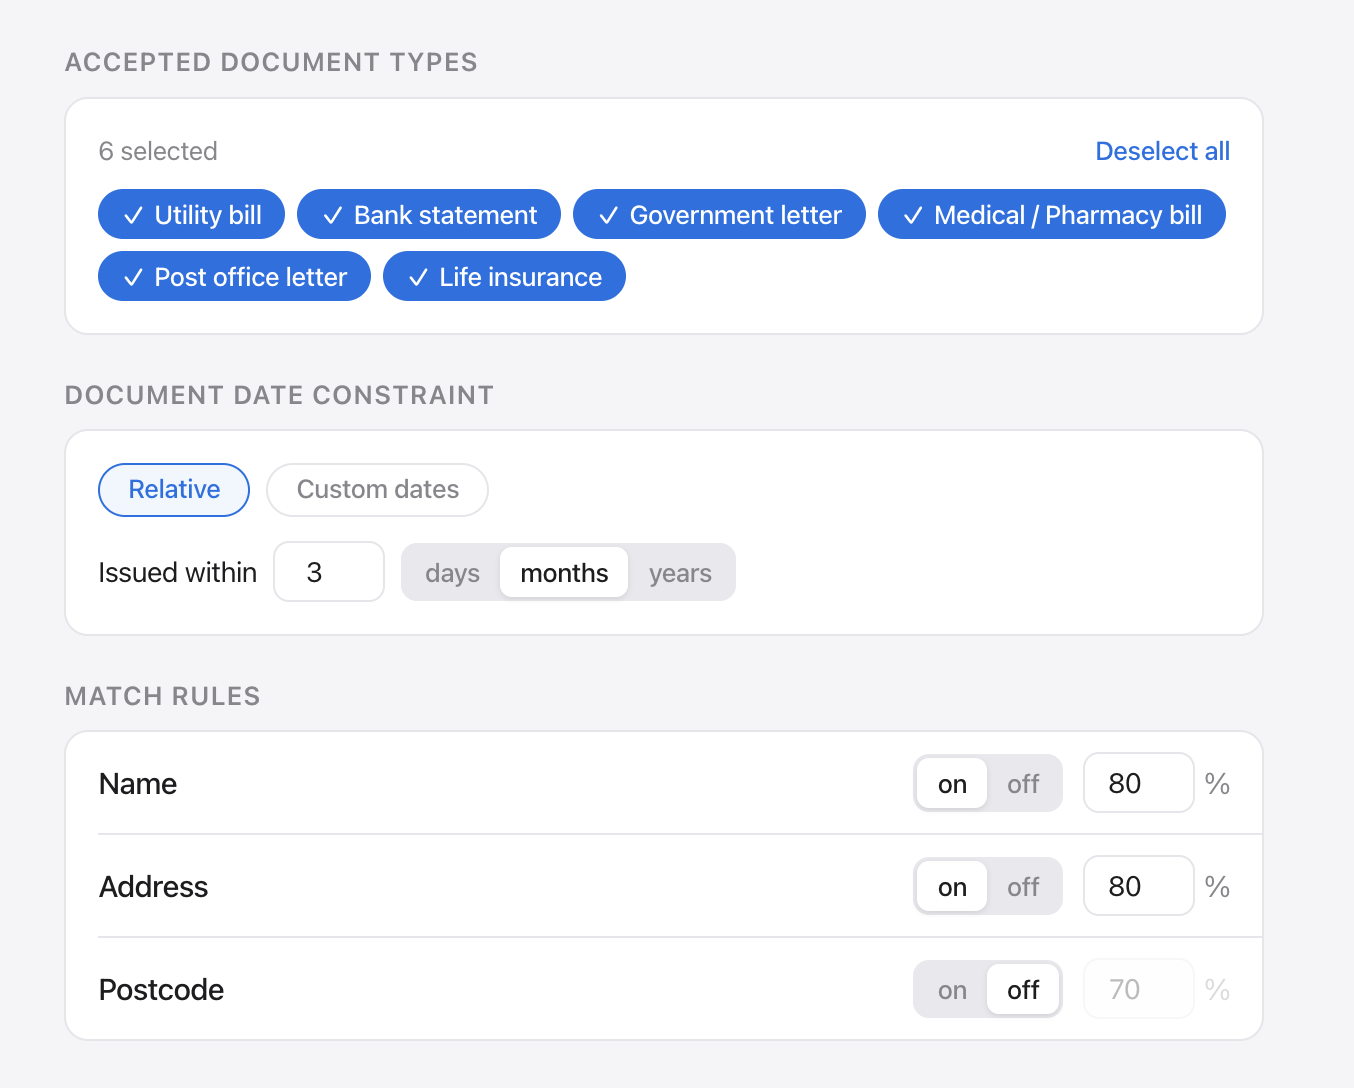Click the Name match percentage field
This screenshot has height=1088, width=1354.
[1138, 783]
